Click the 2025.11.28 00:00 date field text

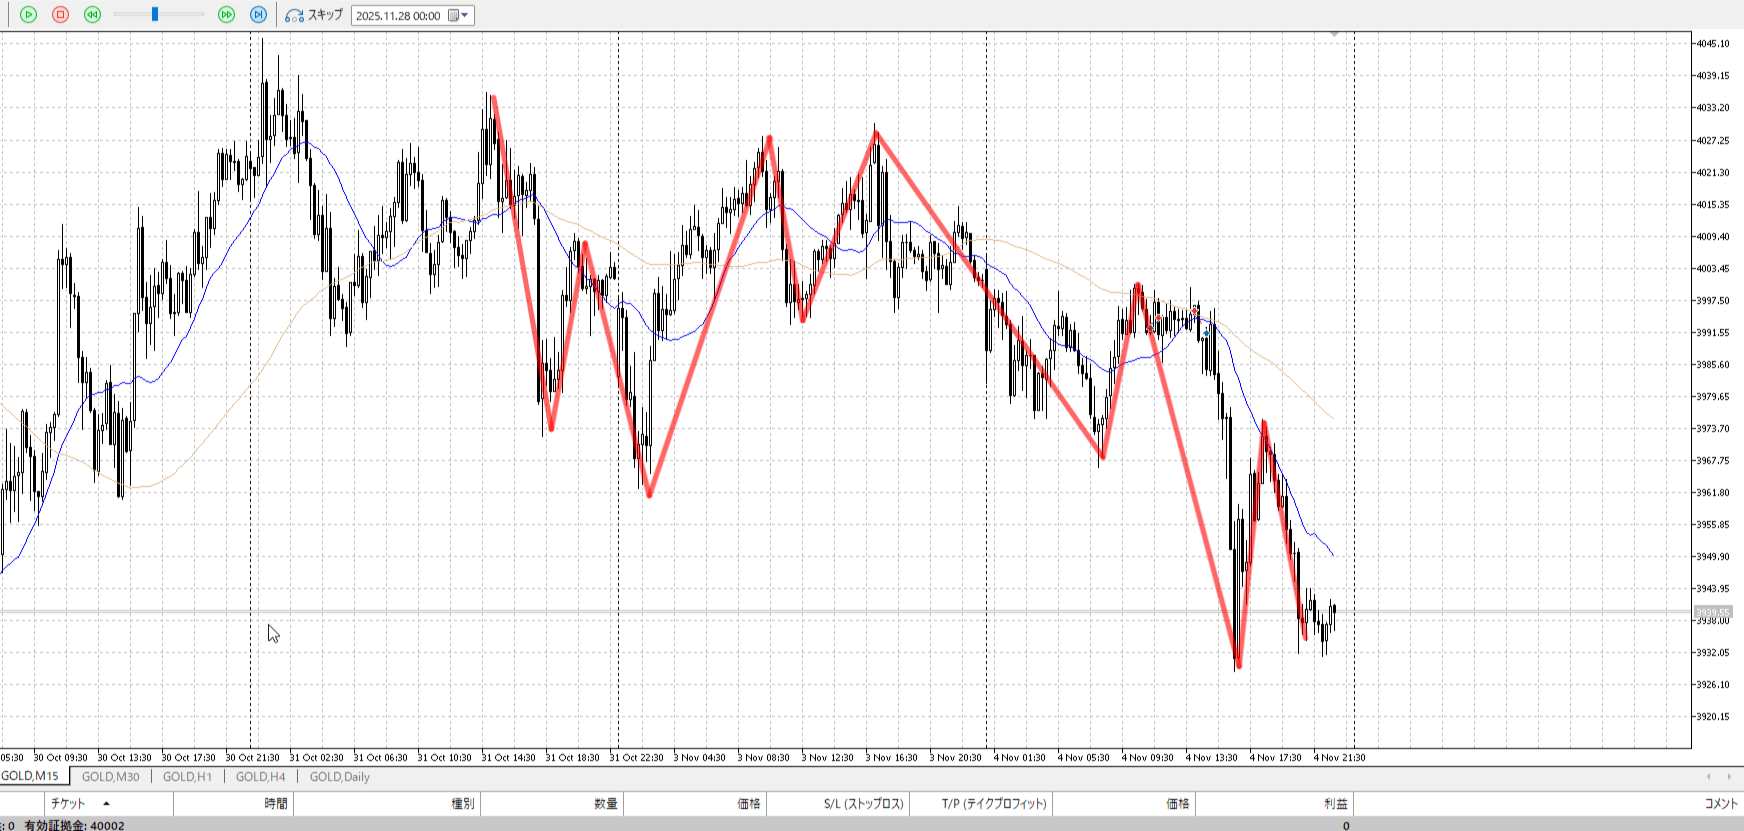tap(398, 16)
